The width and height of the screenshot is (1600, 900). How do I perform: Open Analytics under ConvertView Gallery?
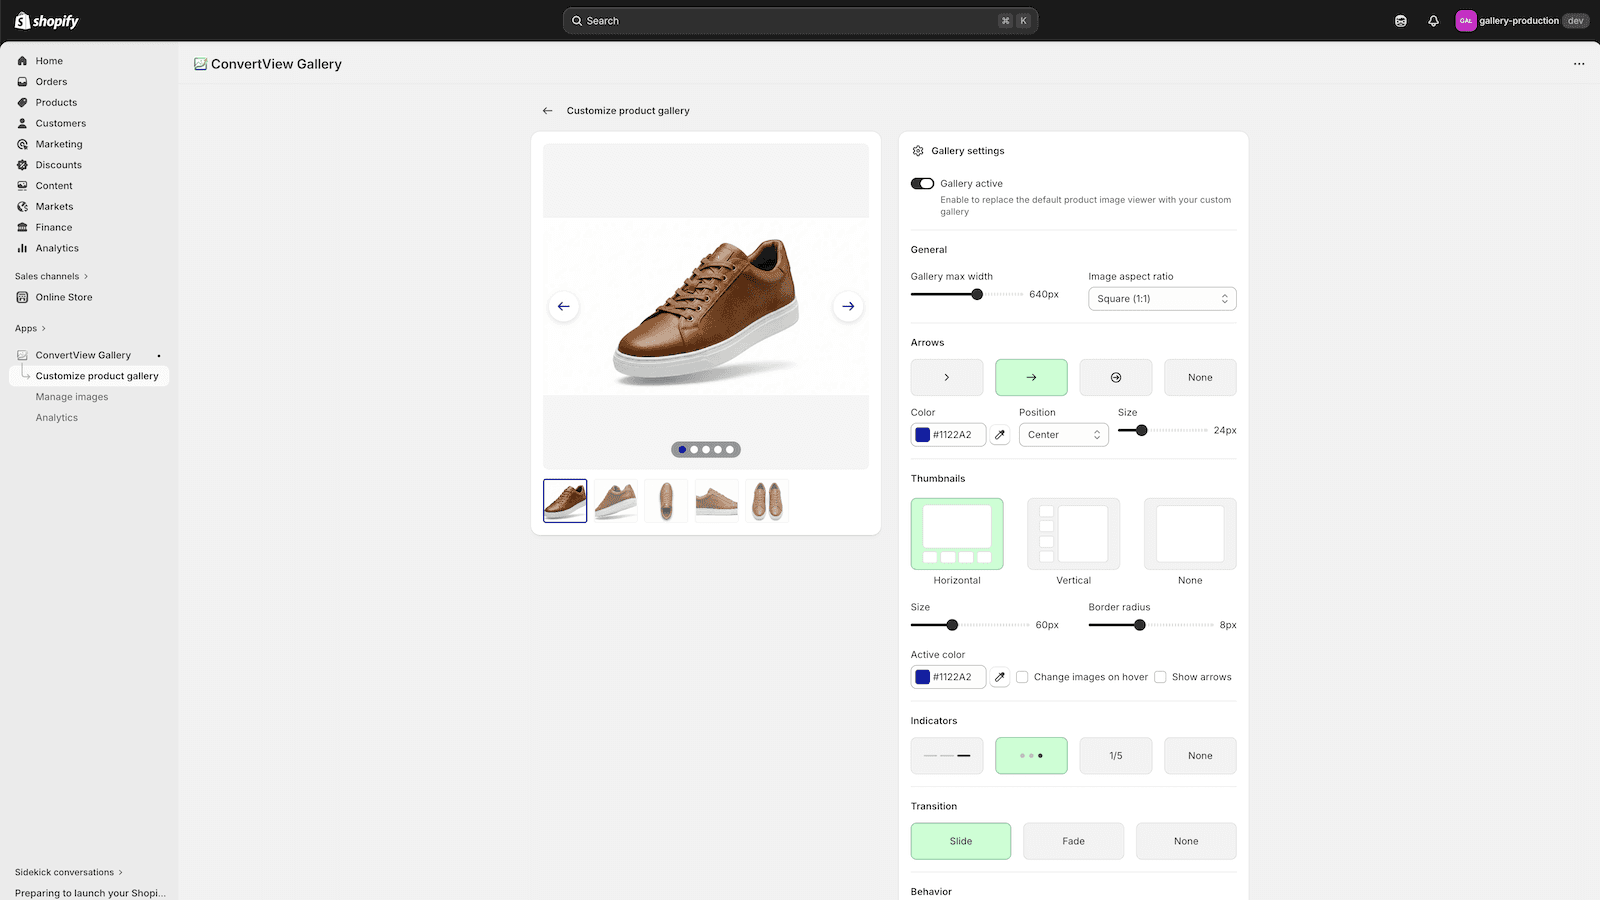click(57, 418)
